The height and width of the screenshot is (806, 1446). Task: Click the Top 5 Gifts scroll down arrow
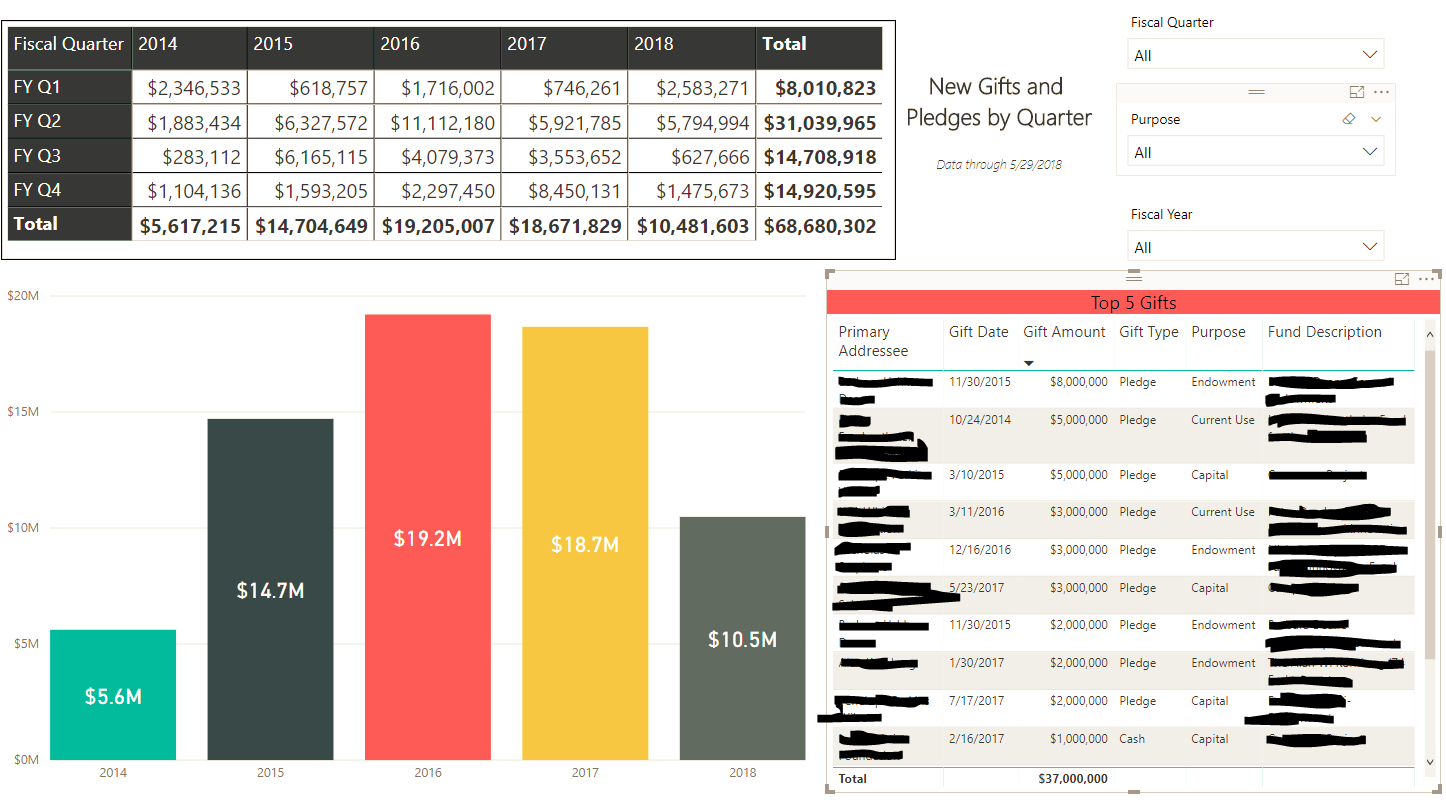1430,762
